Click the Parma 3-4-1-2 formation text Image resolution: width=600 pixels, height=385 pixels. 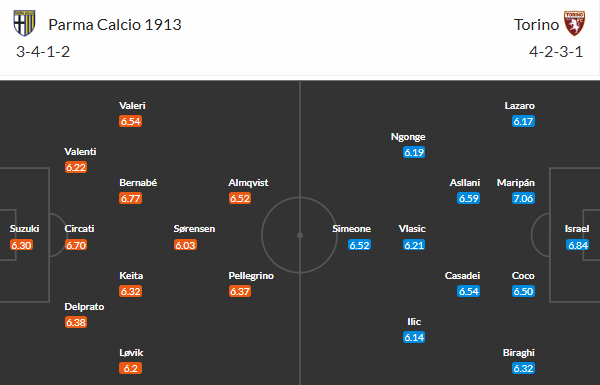point(43,52)
